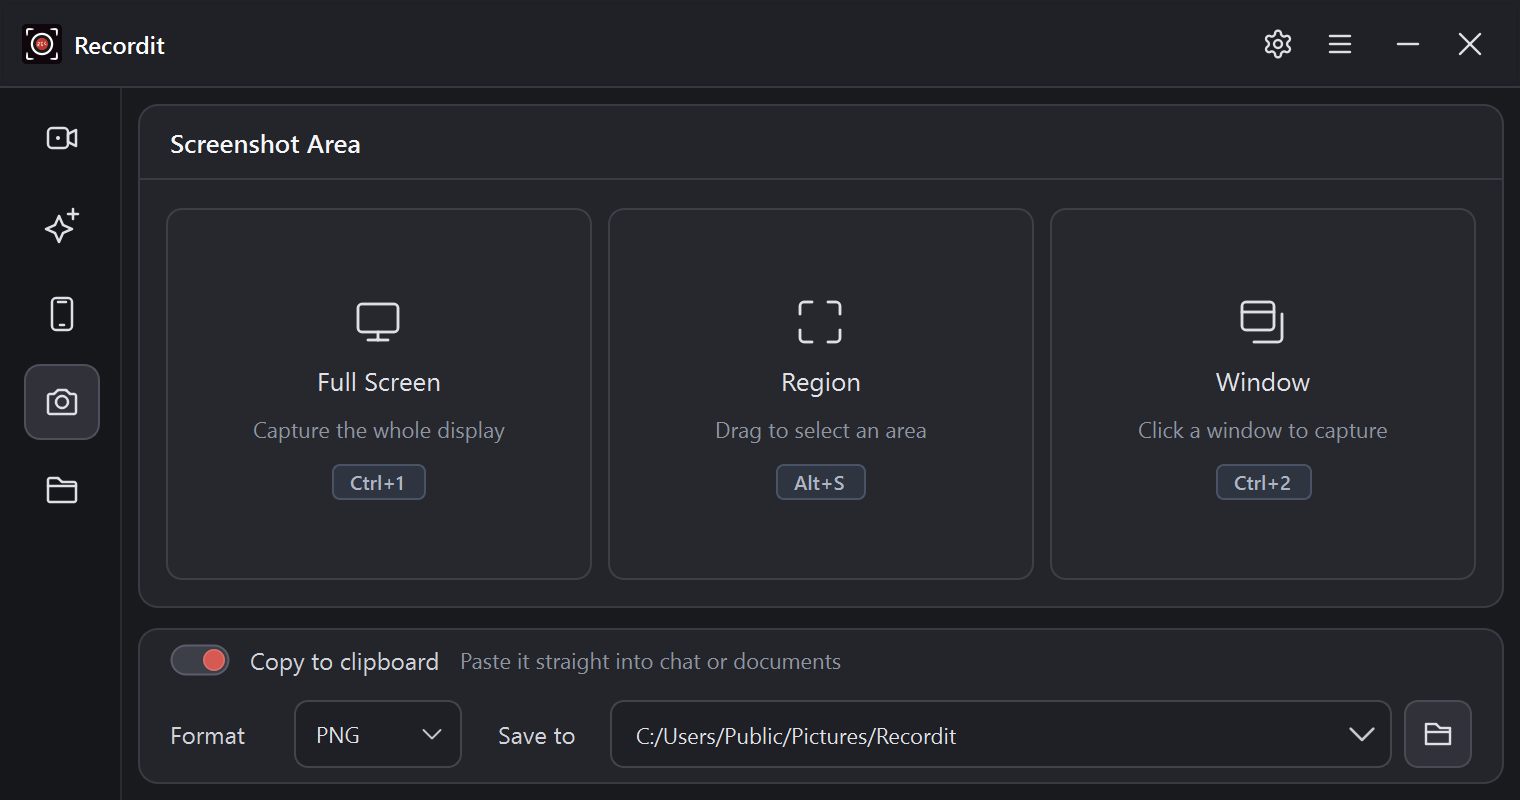The image size is (1520, 800).
Task: Switch to the phone recording tab
Action: (62, 314)
